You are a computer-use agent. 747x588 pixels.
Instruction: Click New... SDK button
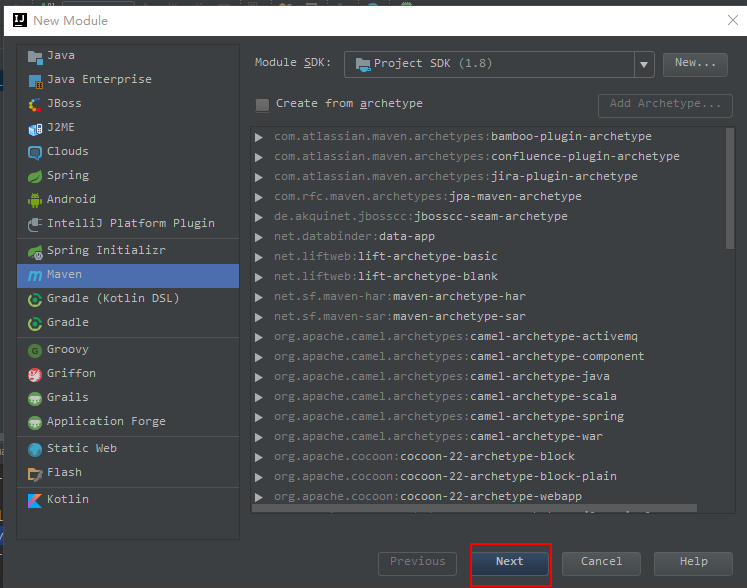695,64
